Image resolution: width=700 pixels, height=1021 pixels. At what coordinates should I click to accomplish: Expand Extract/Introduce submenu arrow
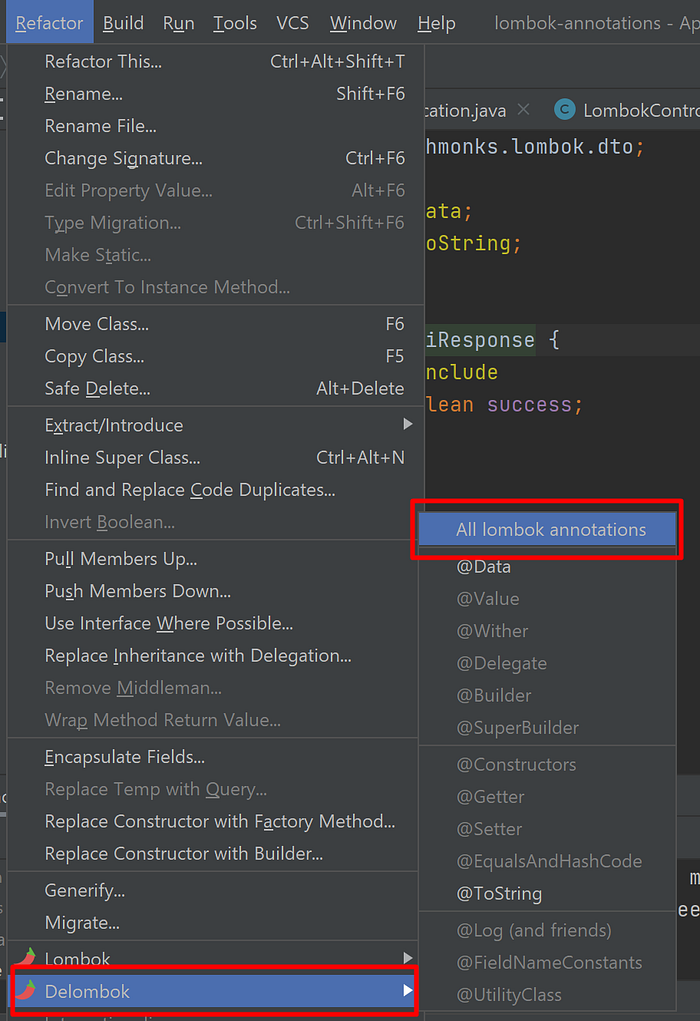408,425
